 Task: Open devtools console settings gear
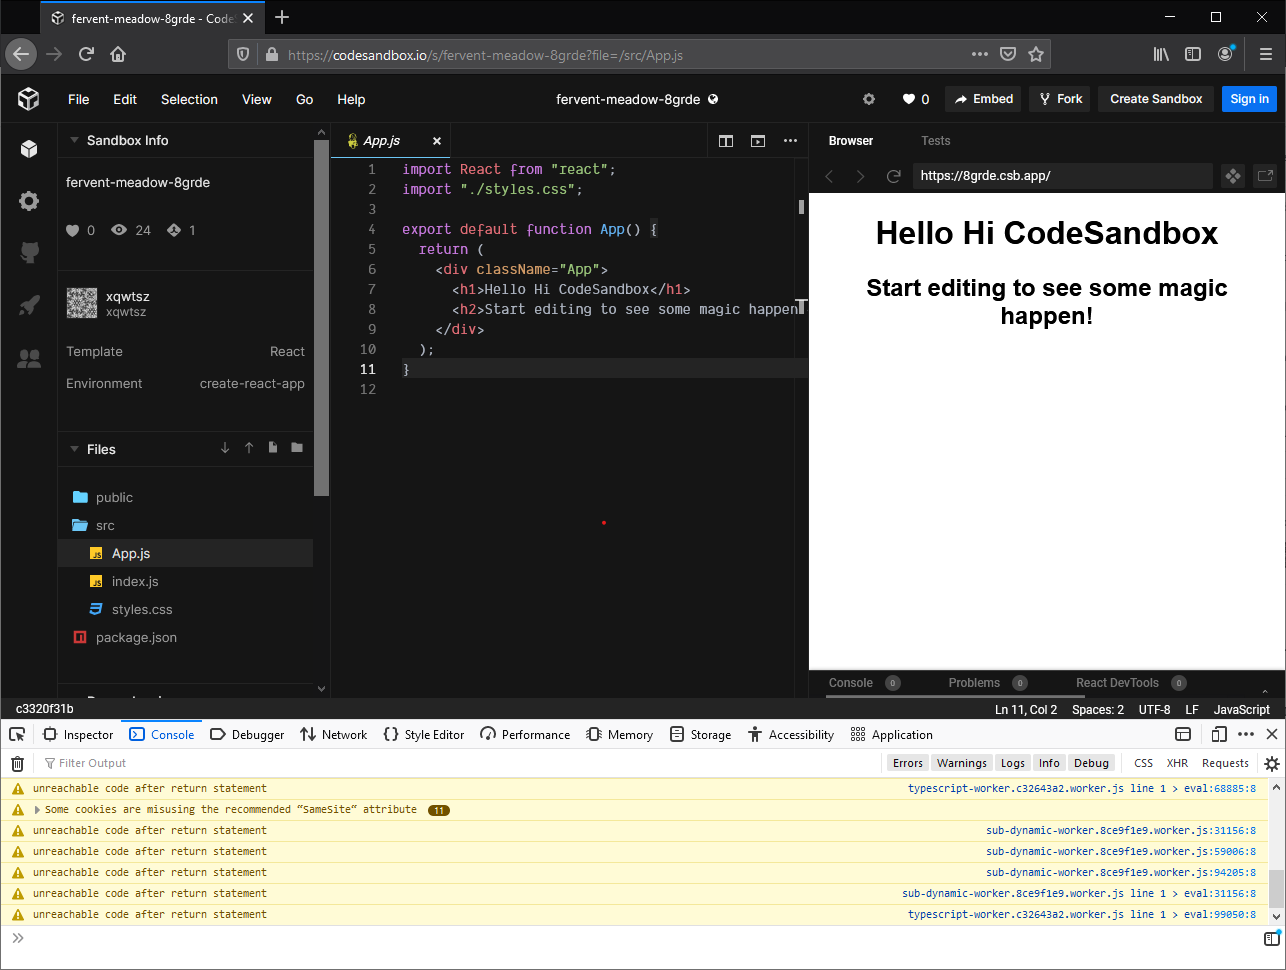point(1272,764)
